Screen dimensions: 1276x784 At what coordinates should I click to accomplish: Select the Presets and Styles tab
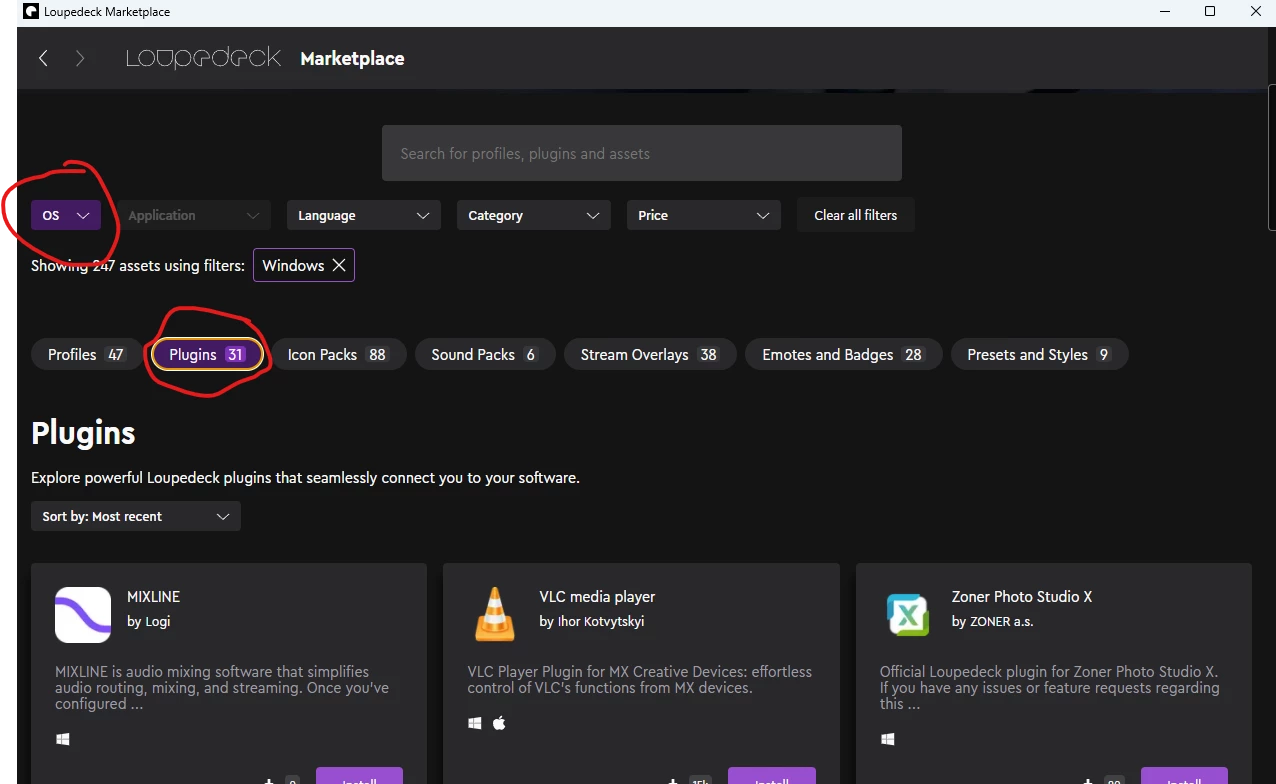coord(1039,354)
